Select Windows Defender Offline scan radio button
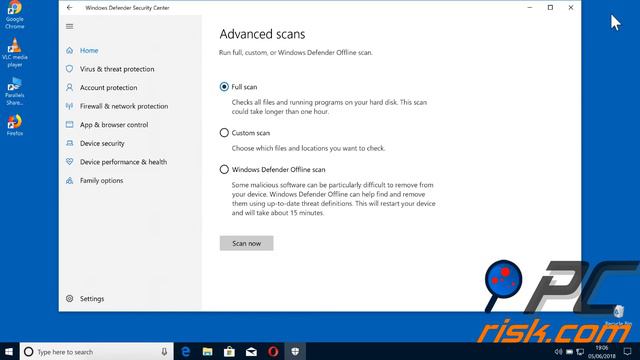Image resolution: width=640 pixels, height=360 pixels. click(224, 169)
